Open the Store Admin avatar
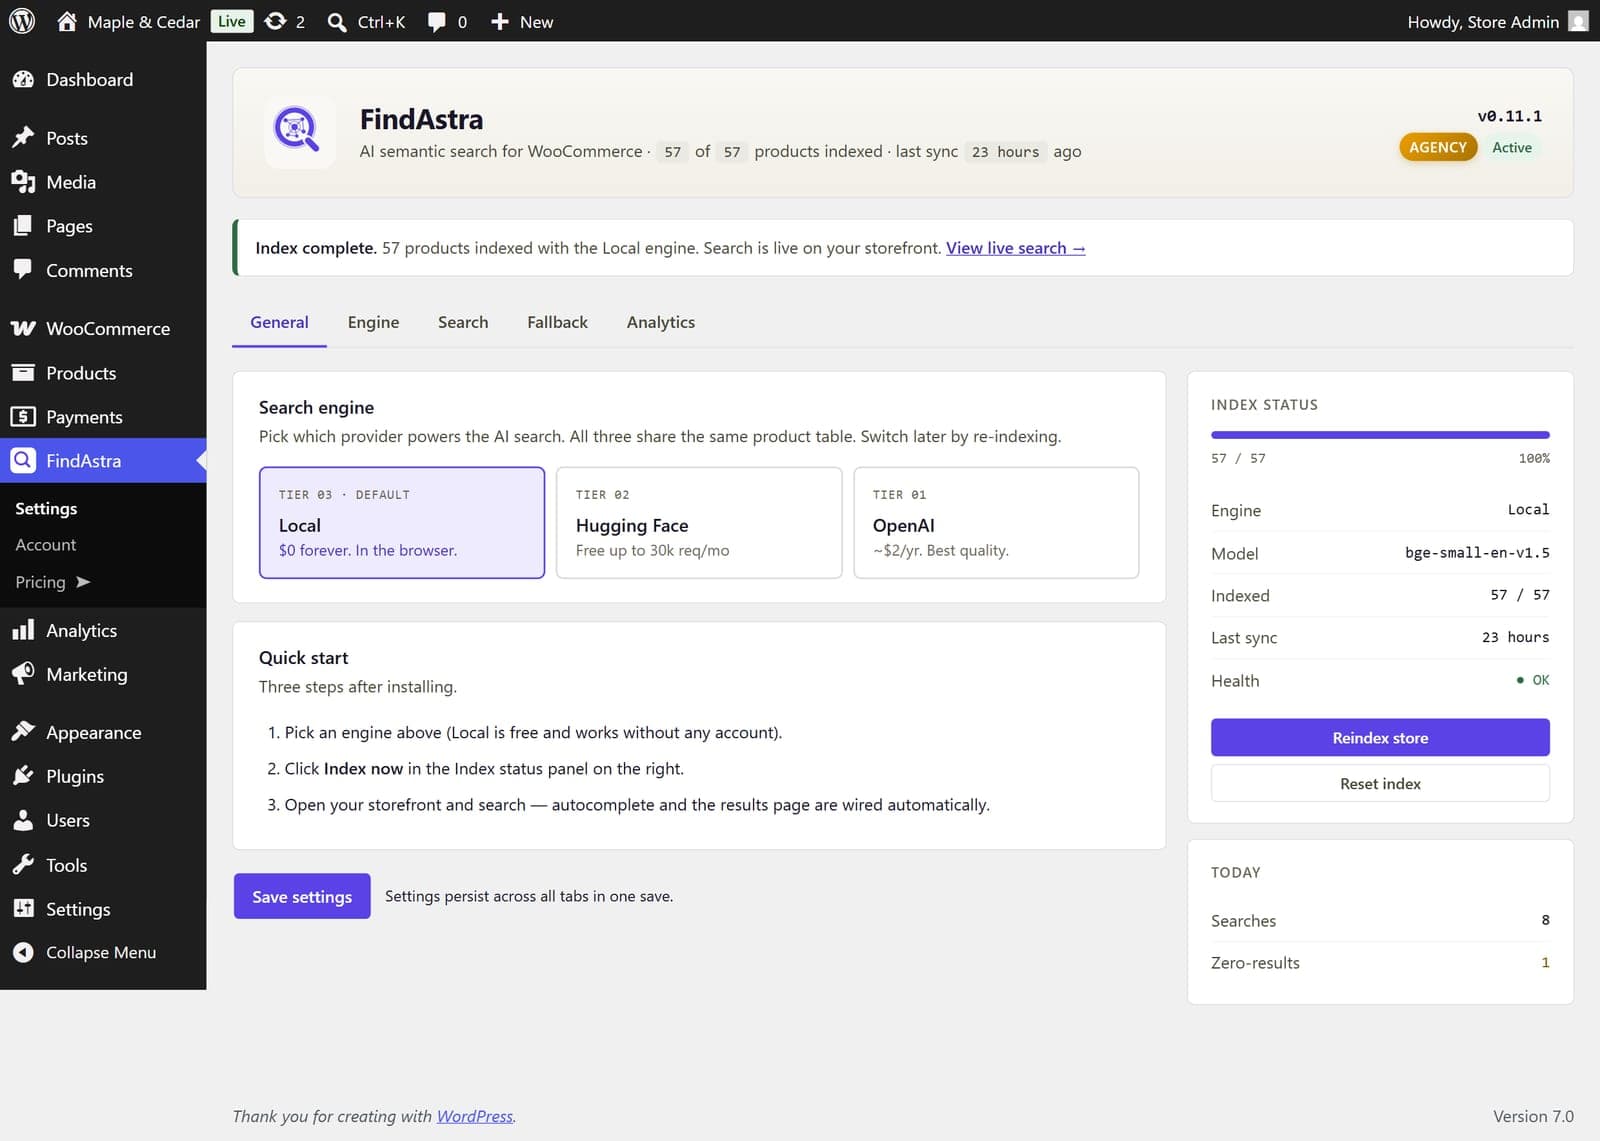 point(1578,21)
